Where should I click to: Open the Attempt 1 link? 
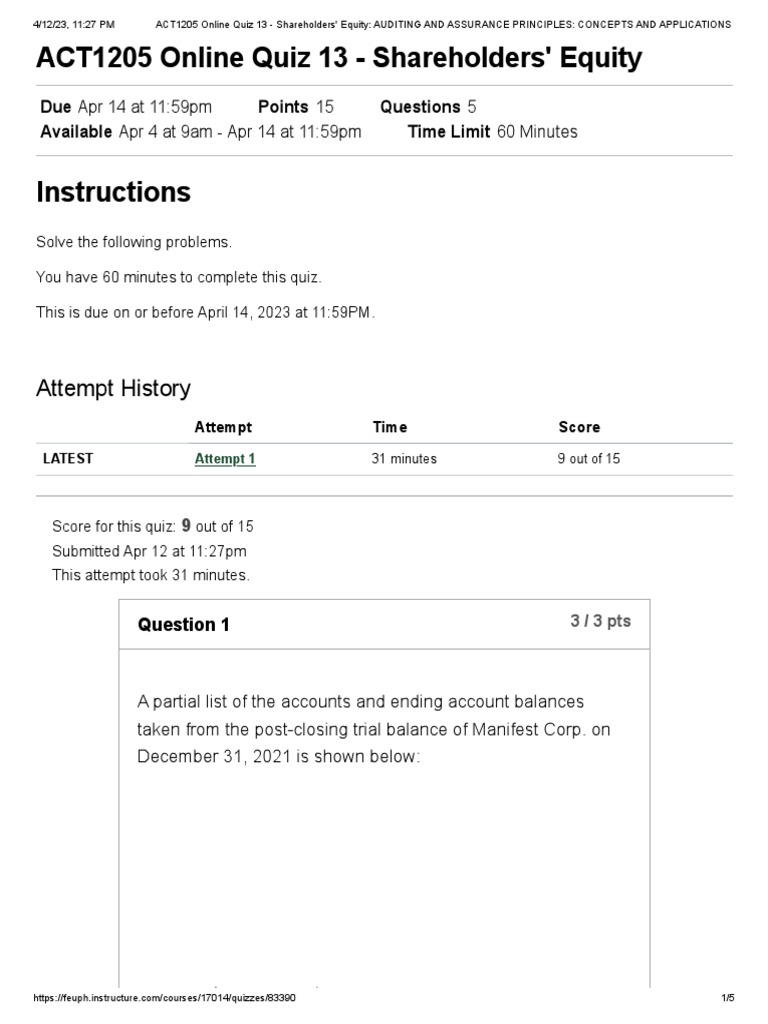coord(225,459)
